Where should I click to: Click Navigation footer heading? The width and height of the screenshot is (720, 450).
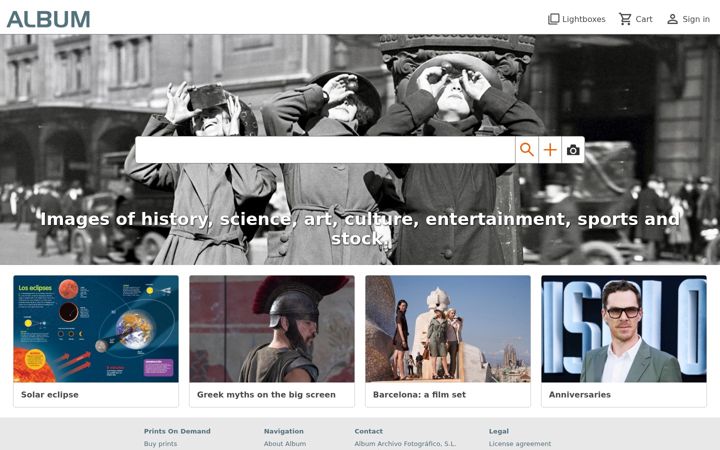(x=284, y=431)
